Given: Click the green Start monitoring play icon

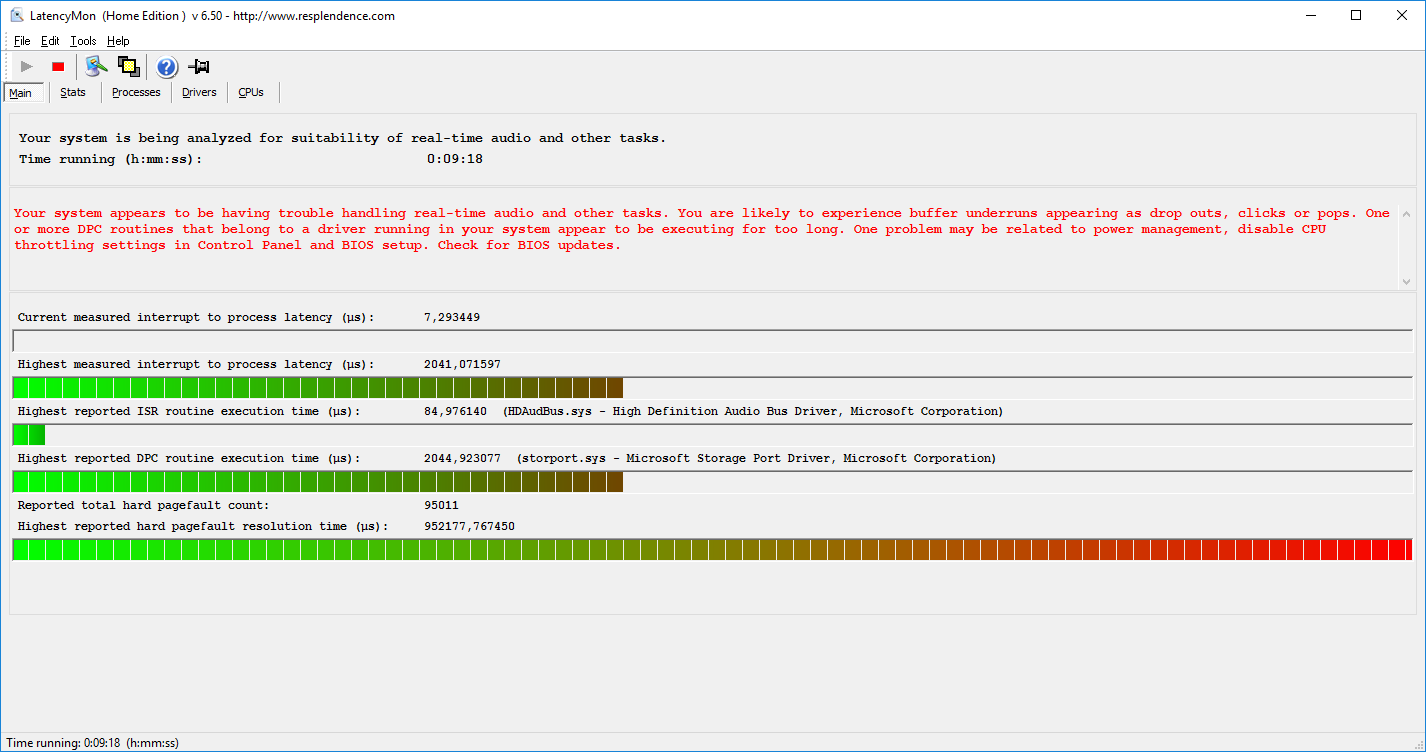Looking at the screenshot, I should 27,67.
